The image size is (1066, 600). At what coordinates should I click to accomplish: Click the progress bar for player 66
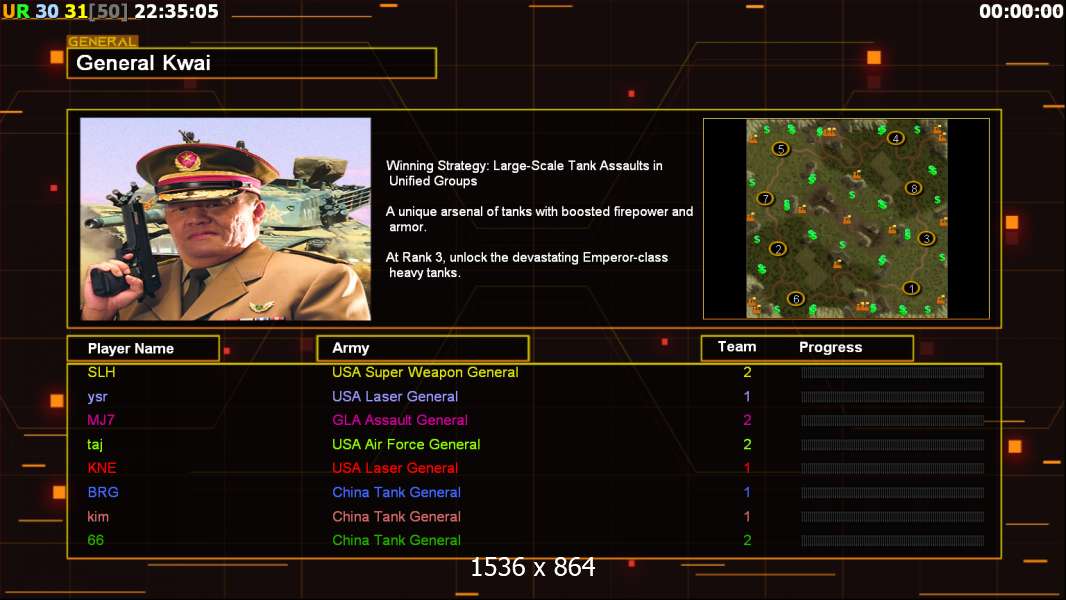pyautogui.click(x=893, y=541)
